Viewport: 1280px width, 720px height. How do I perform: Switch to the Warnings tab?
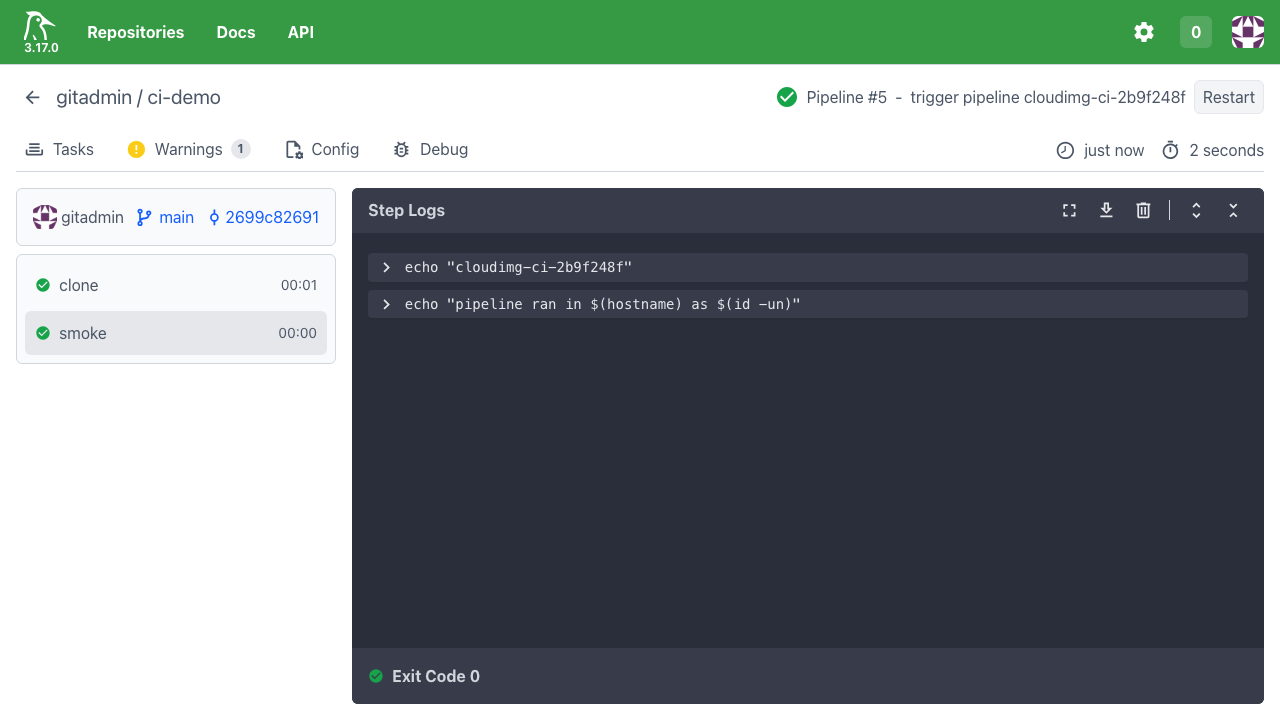189,149
